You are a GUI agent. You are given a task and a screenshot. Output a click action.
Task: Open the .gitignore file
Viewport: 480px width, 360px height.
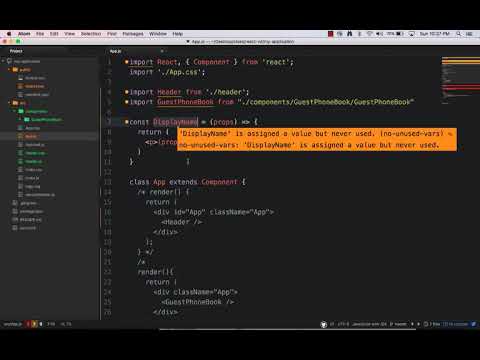(25, 203)
